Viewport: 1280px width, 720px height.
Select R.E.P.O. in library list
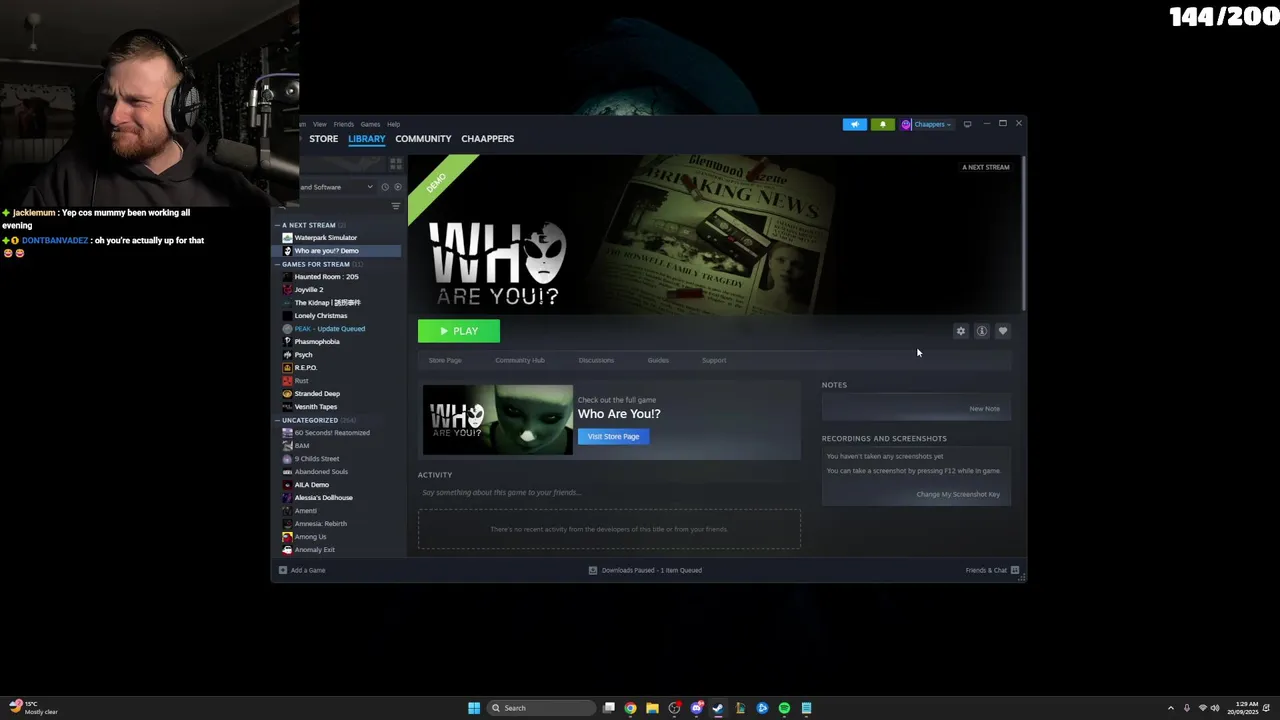[x=305, y=368]
